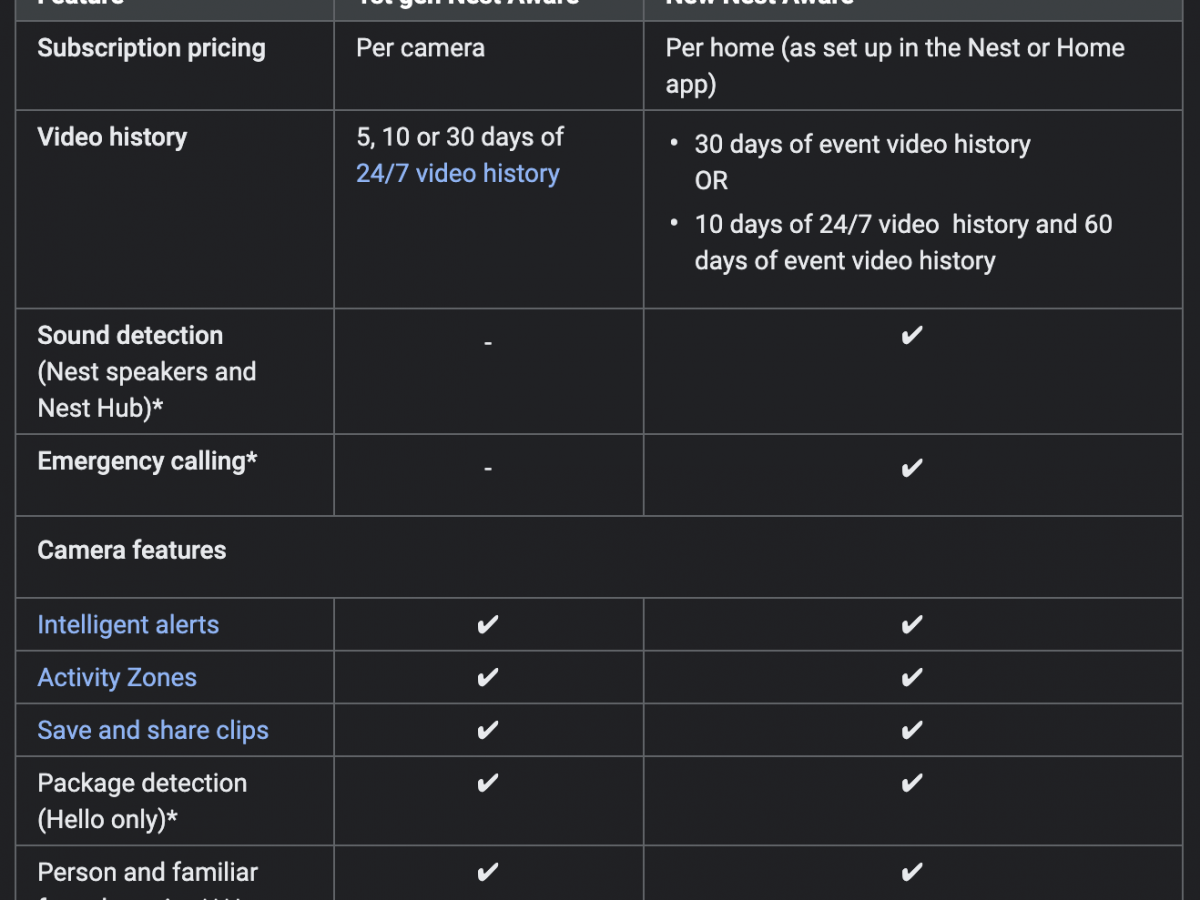Click the Per camera cell
1200x900 pixels.
[420, 48]
